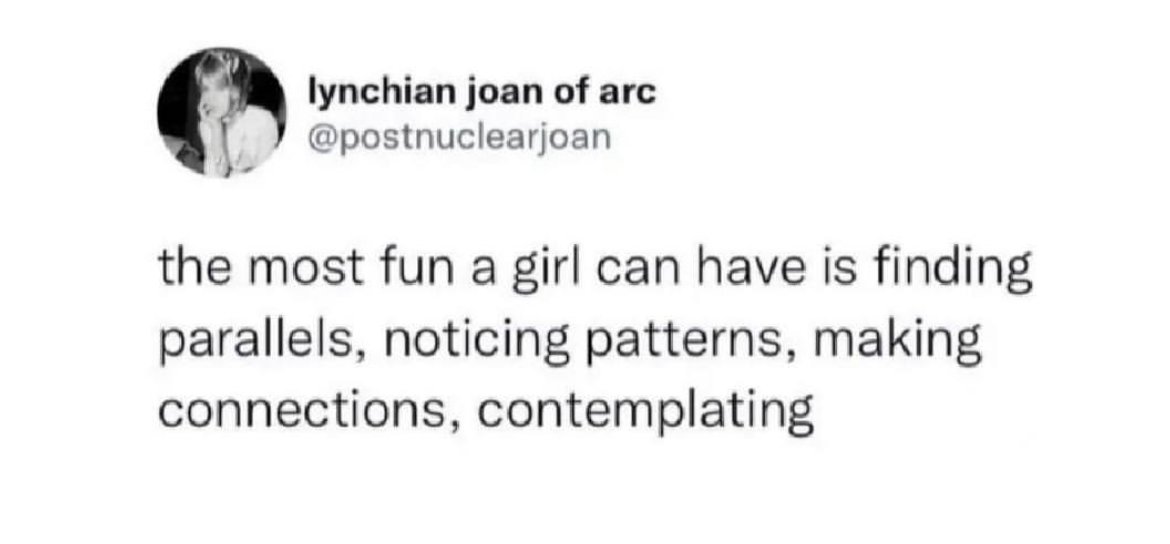Viewport: 1170px width, 544px height.
Task: Click the word 'connections' in the tweet
Action: (x=307, y=412)
